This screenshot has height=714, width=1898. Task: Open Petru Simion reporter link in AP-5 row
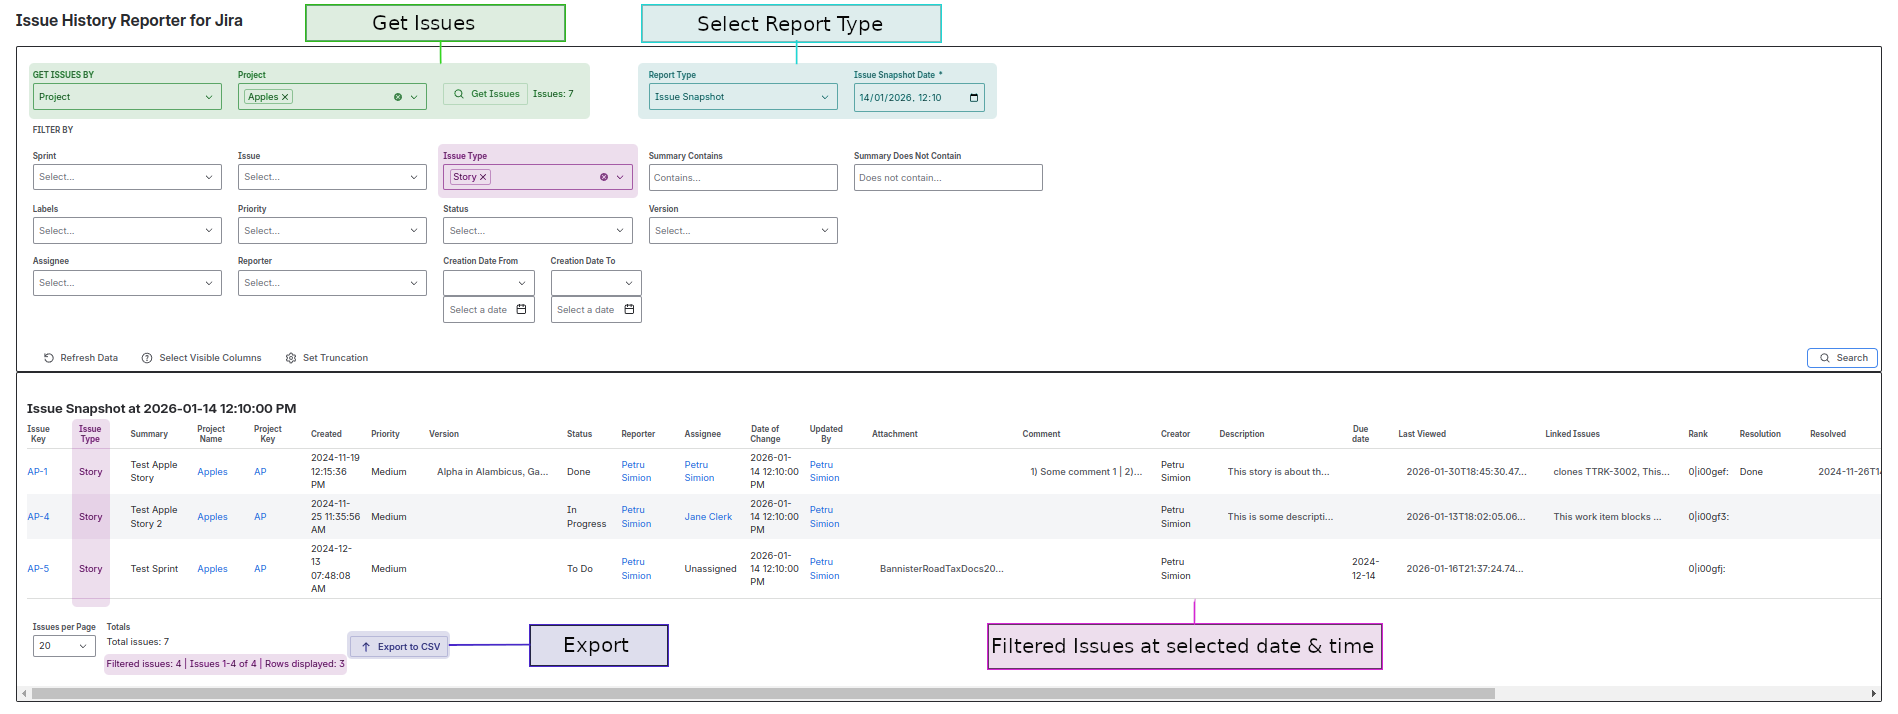[x=636, y=569]
